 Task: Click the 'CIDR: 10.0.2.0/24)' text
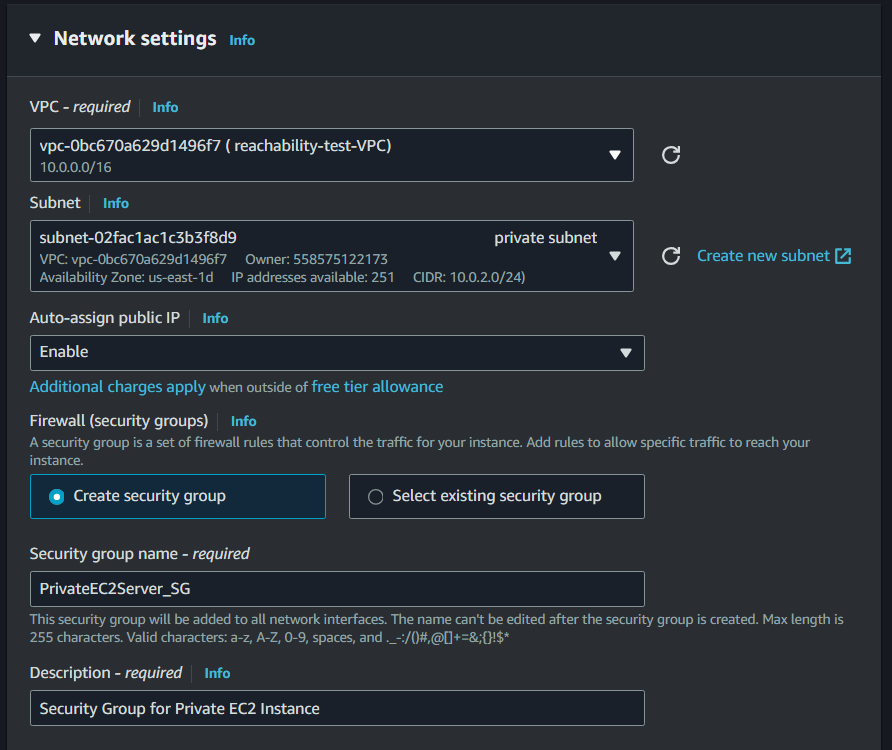click(469, 277)
